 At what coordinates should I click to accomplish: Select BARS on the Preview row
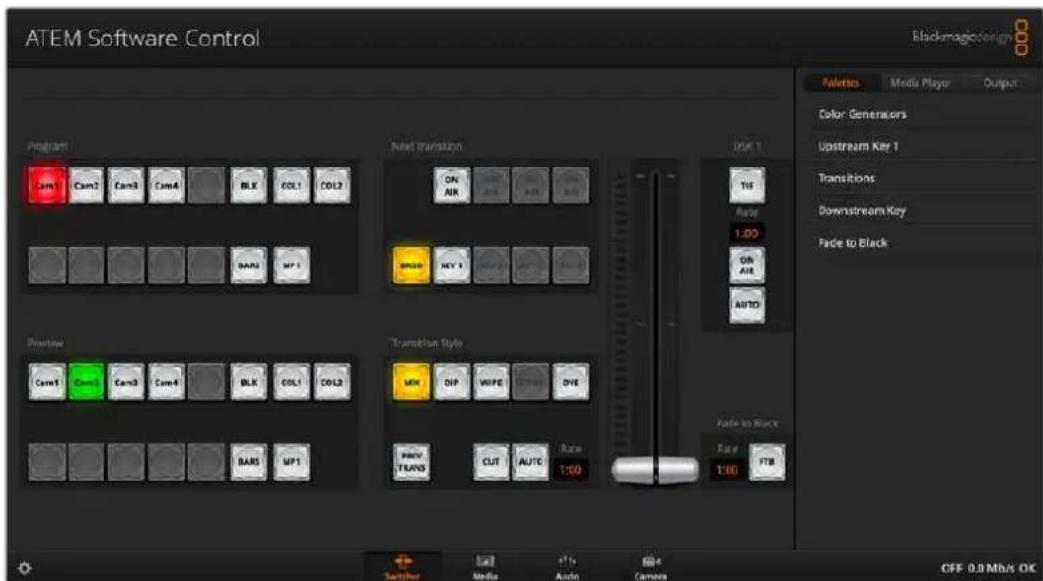coord(249,462)
